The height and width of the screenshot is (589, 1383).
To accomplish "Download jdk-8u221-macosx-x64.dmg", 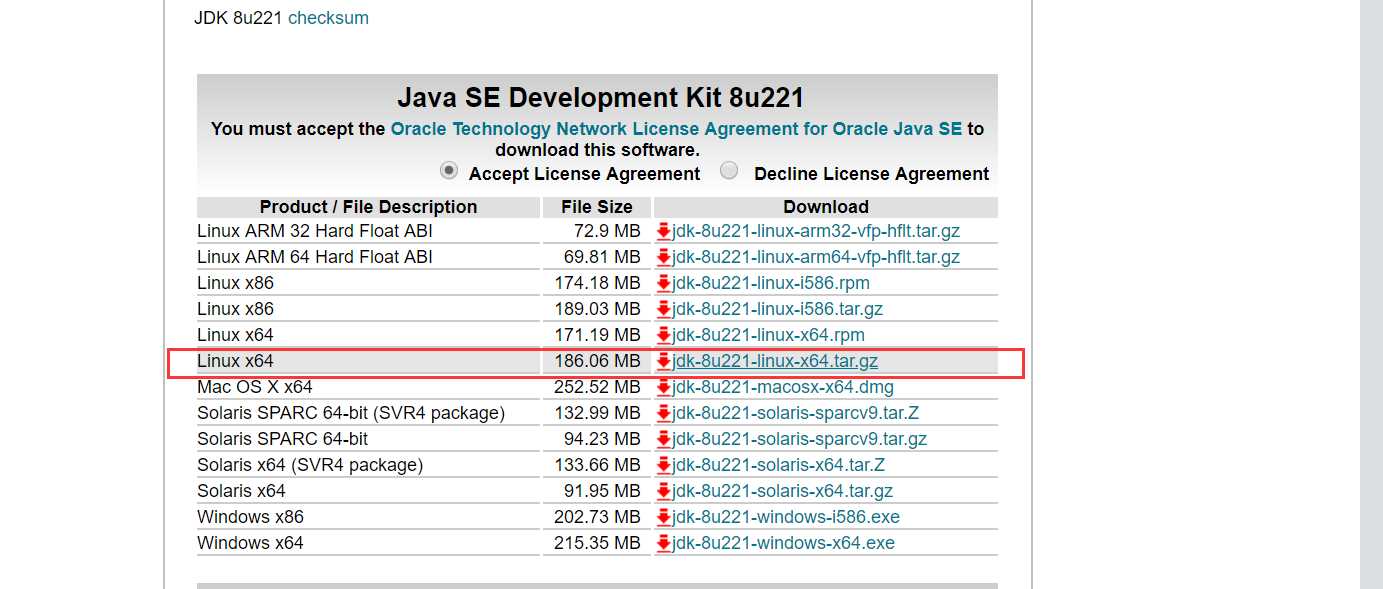I will pyautogui.click(x=783, y=387).
